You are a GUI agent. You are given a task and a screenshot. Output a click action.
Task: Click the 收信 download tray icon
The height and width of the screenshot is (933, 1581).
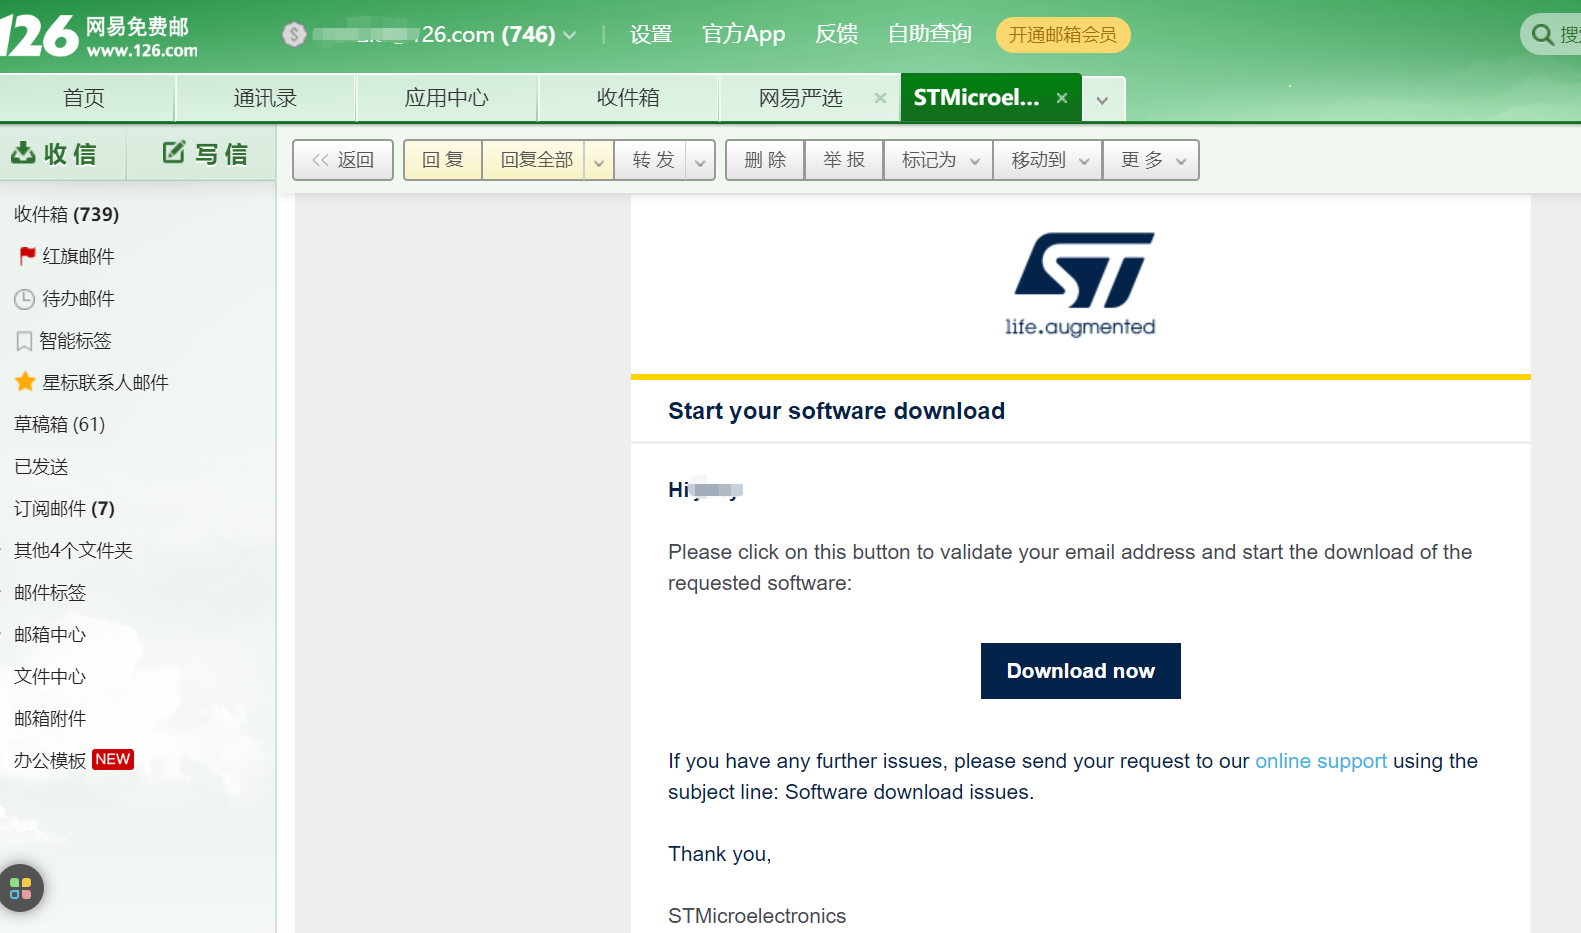click(x=23, y=152)
